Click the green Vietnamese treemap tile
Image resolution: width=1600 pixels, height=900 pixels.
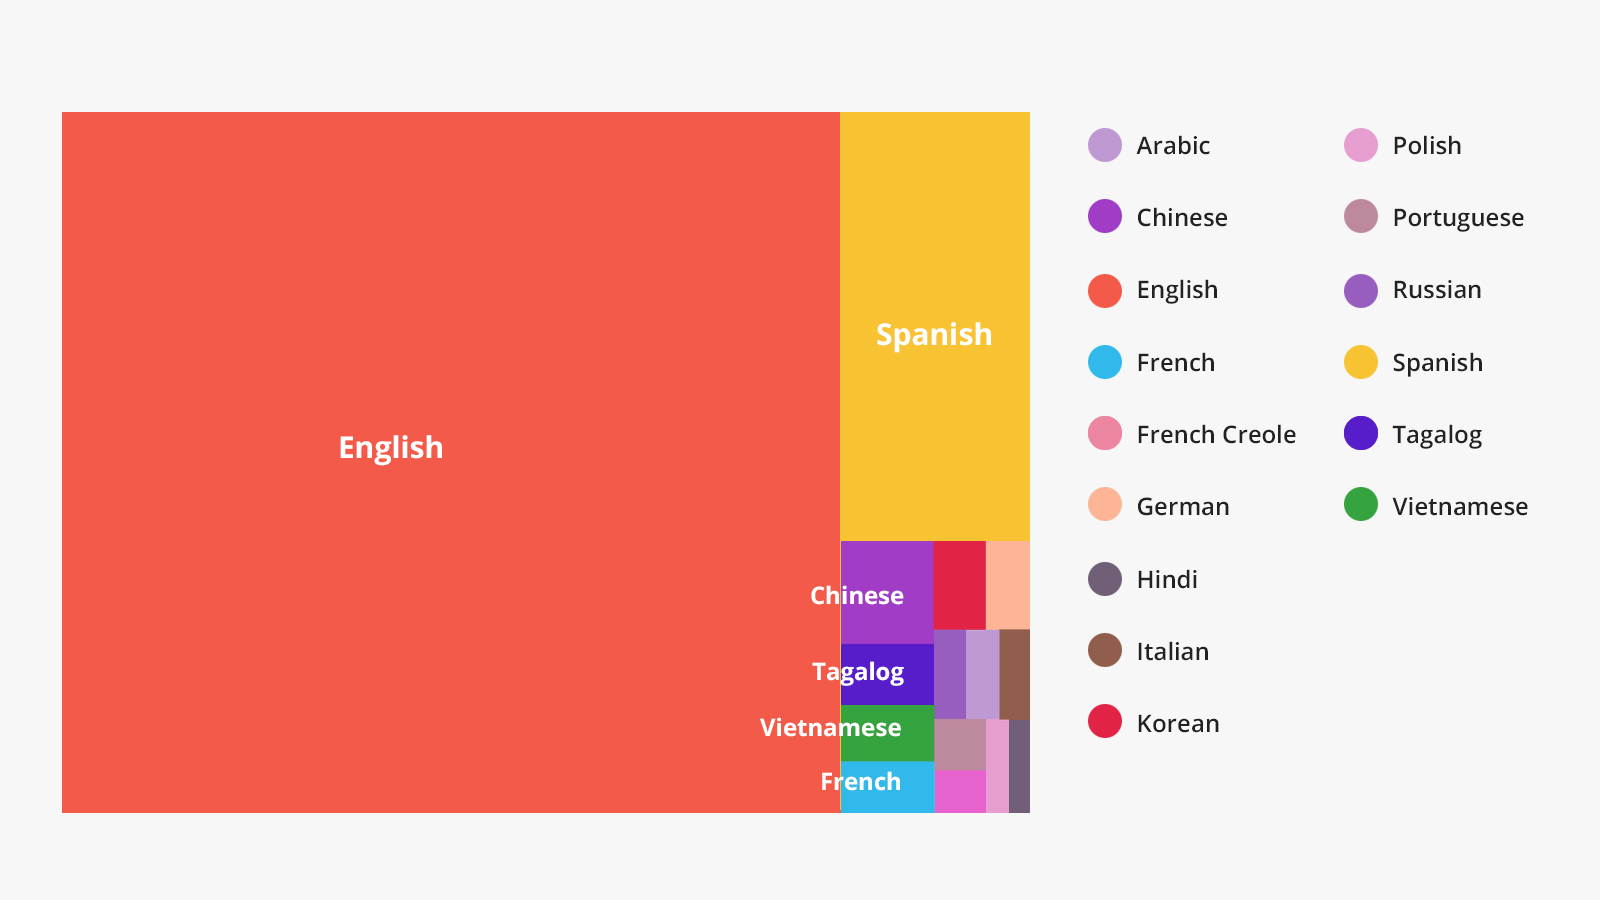[887, 733]
